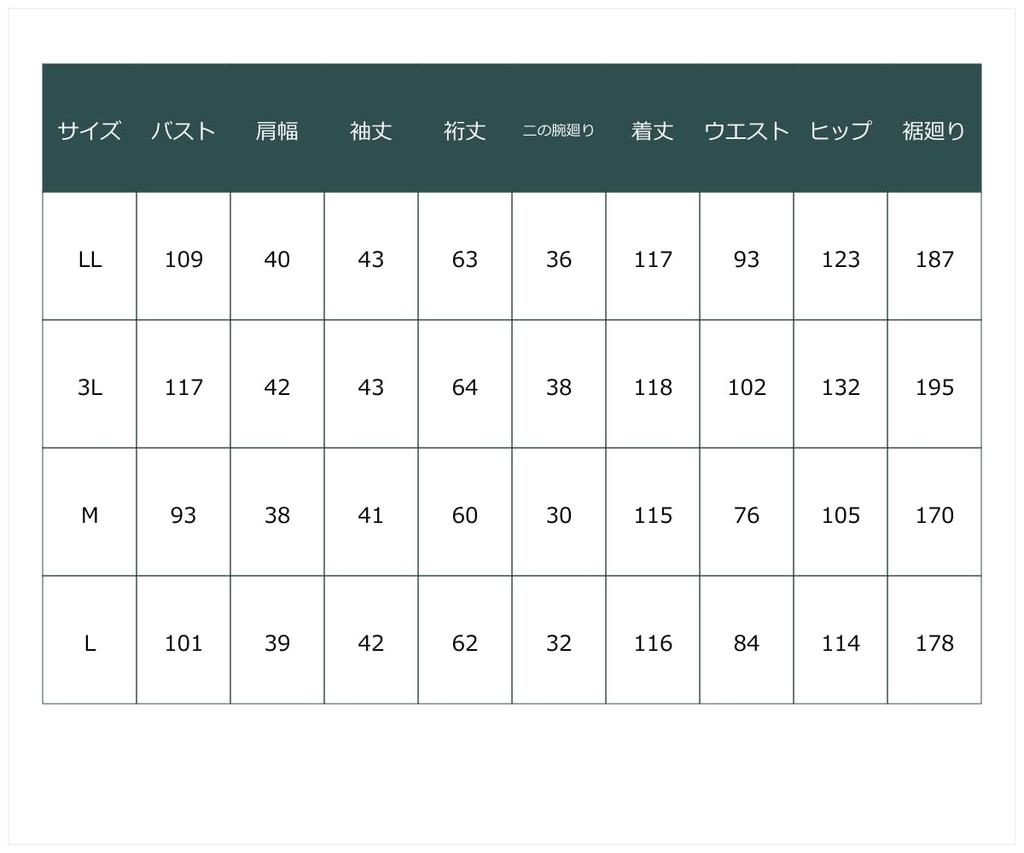The height and width of the screenshot is (853, 1024).
Task: Select the L hem value 178
Action: click(935, 644)
